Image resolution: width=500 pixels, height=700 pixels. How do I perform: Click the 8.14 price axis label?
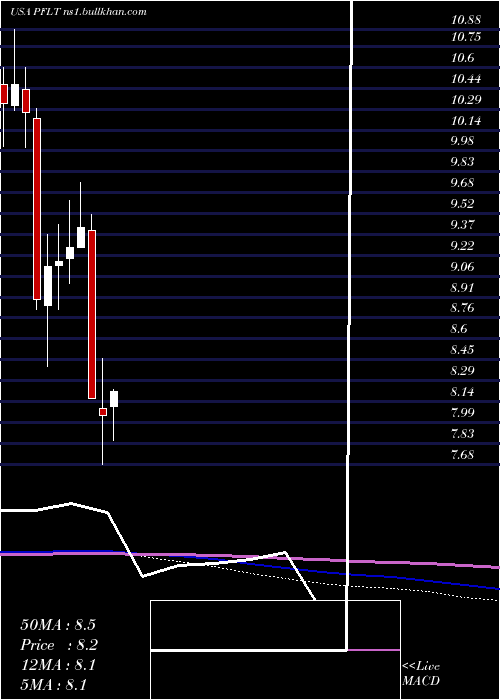[x=462, y=392]
